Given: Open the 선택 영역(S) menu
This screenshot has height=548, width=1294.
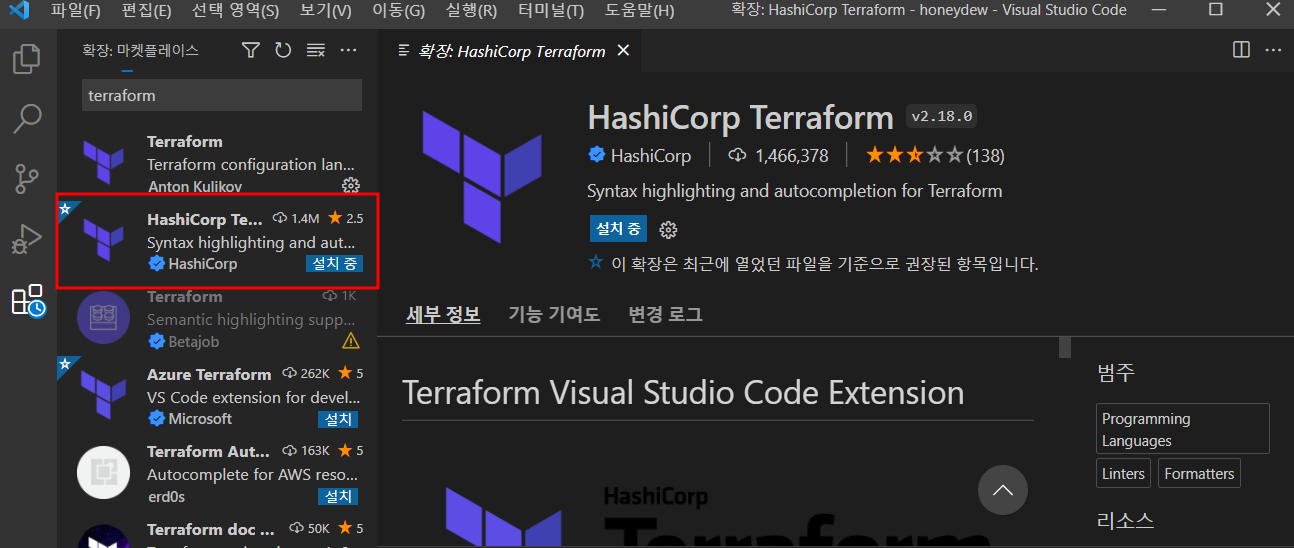Looking at the screenshot, I should [x=235, y=11].
